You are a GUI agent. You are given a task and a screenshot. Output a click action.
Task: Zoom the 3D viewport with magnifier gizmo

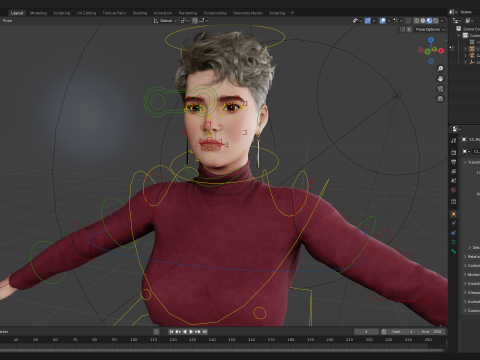[440, 69]
